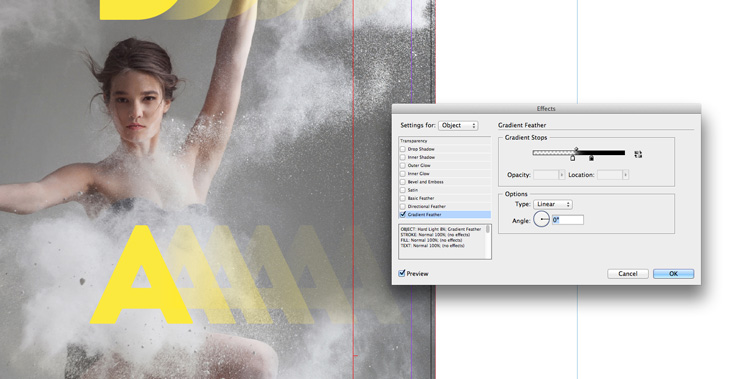The image size is (750, 379).
Task: Click the gradient midpoint diamond marker
Action: coord(576,149)
